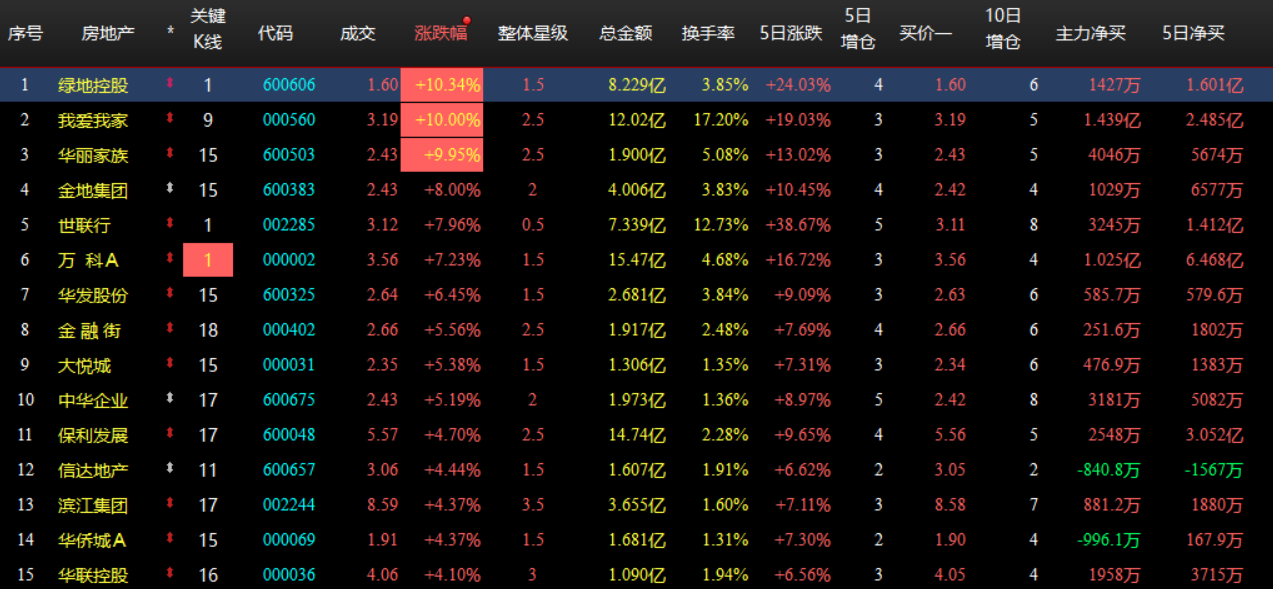Viewport: 1273px width, 589px height.
Task: Click the red marker icon beside 我爱我家
Action: tap(170, 120)
